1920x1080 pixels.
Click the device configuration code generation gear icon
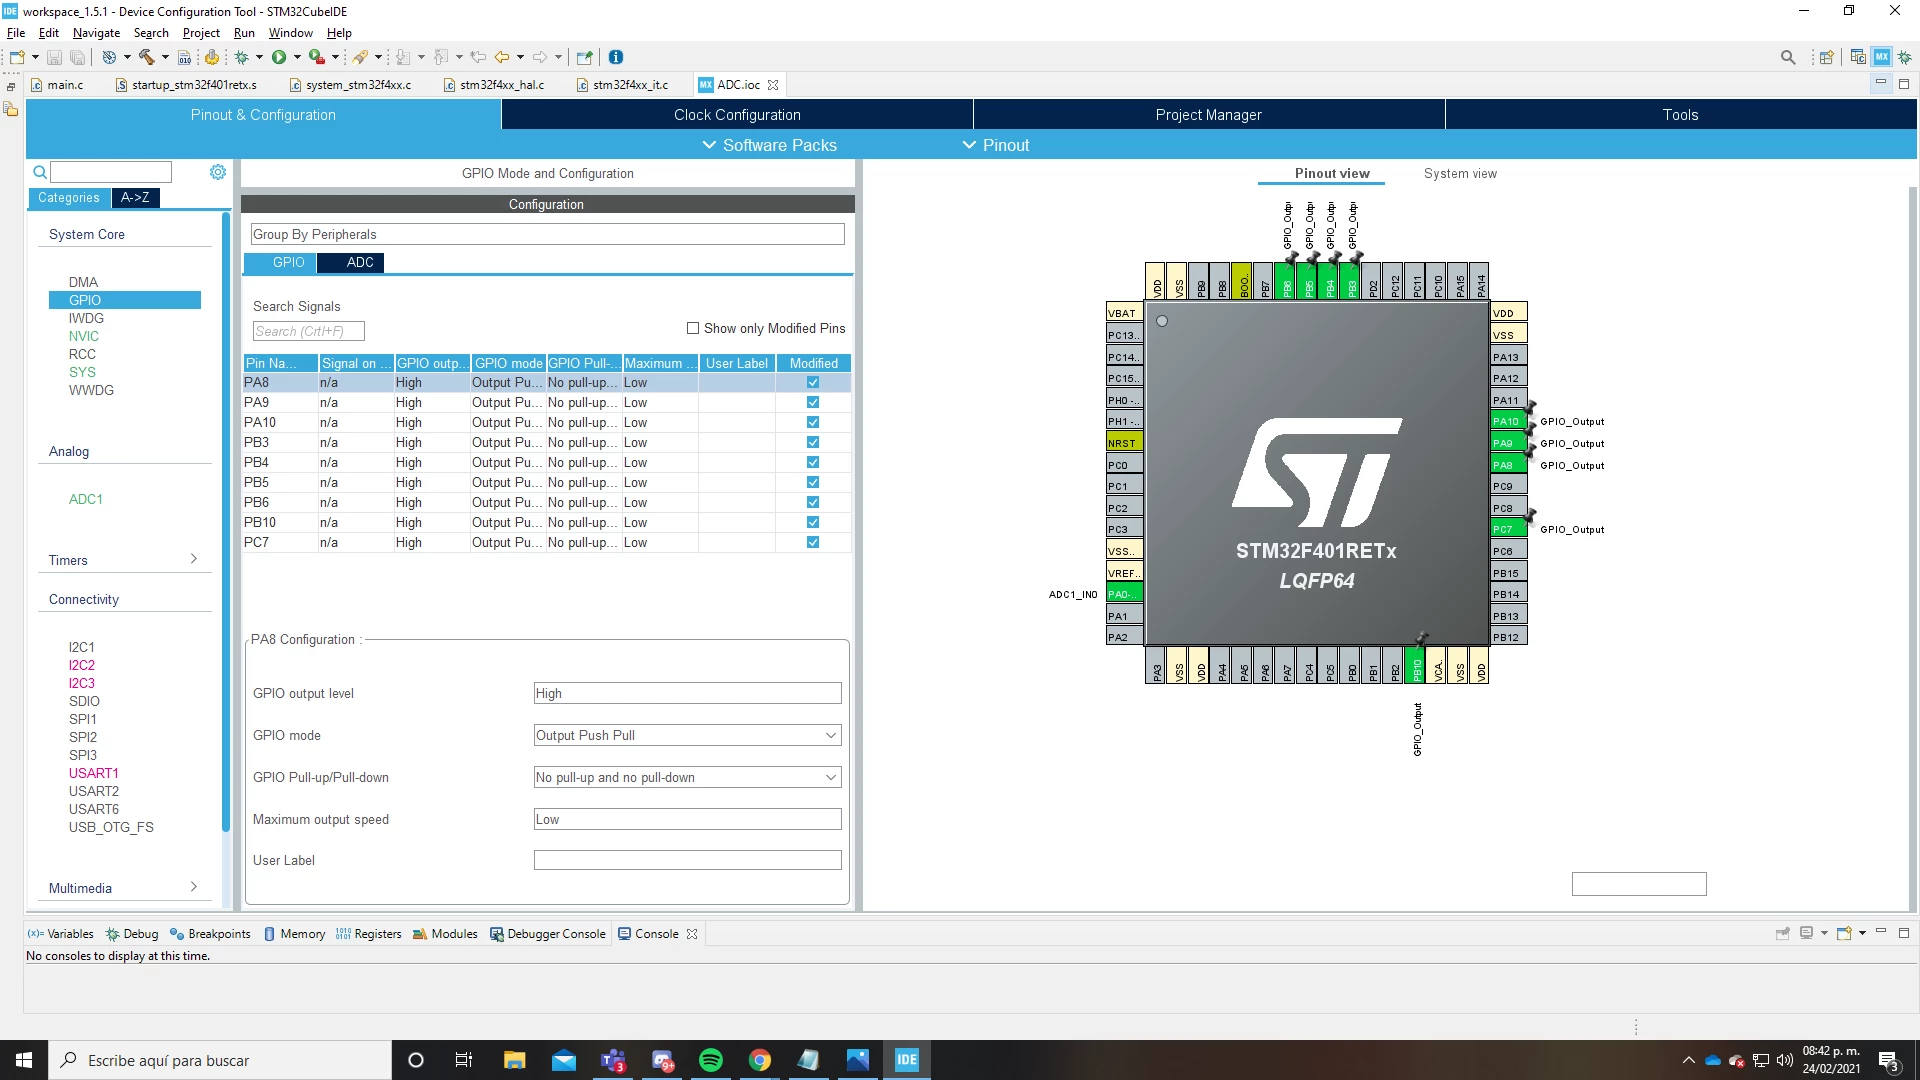tap(211, 57)
